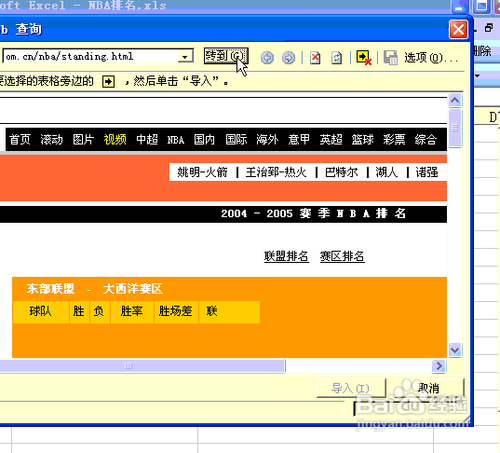Screen dimensions: 500x453
Task: Click the vertical scrollbar up arrow
Action: [455, 100]
